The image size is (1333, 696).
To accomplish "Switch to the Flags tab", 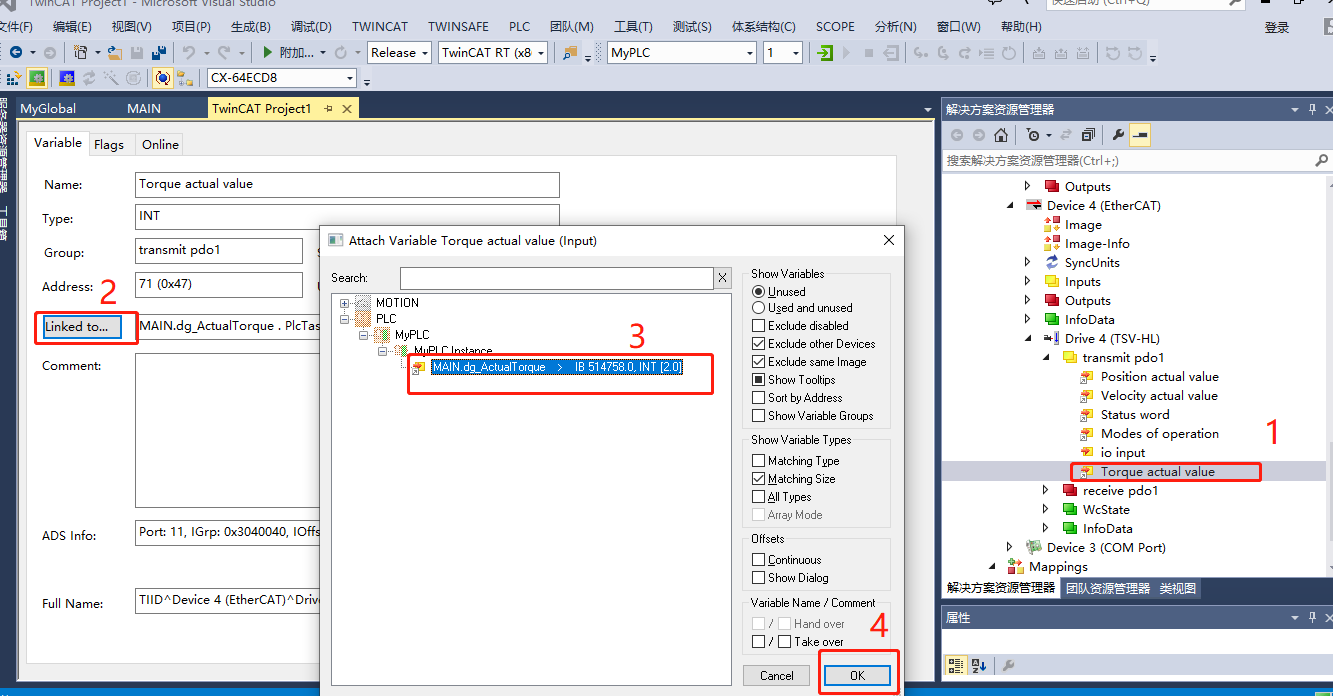I will pos(109,145).
